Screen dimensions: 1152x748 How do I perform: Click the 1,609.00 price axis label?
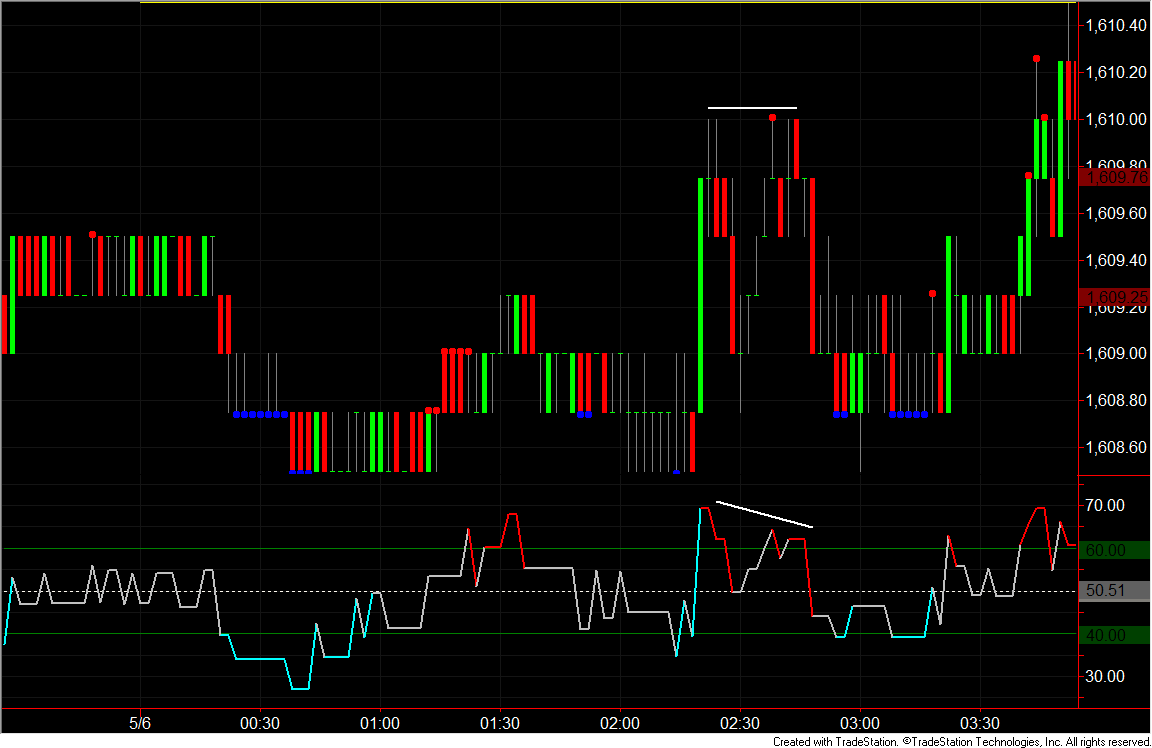[x=1116, y=353]
